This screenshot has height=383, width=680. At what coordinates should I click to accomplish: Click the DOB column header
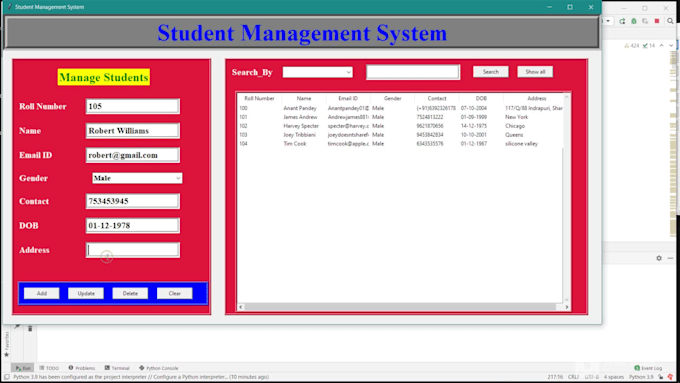481,98
